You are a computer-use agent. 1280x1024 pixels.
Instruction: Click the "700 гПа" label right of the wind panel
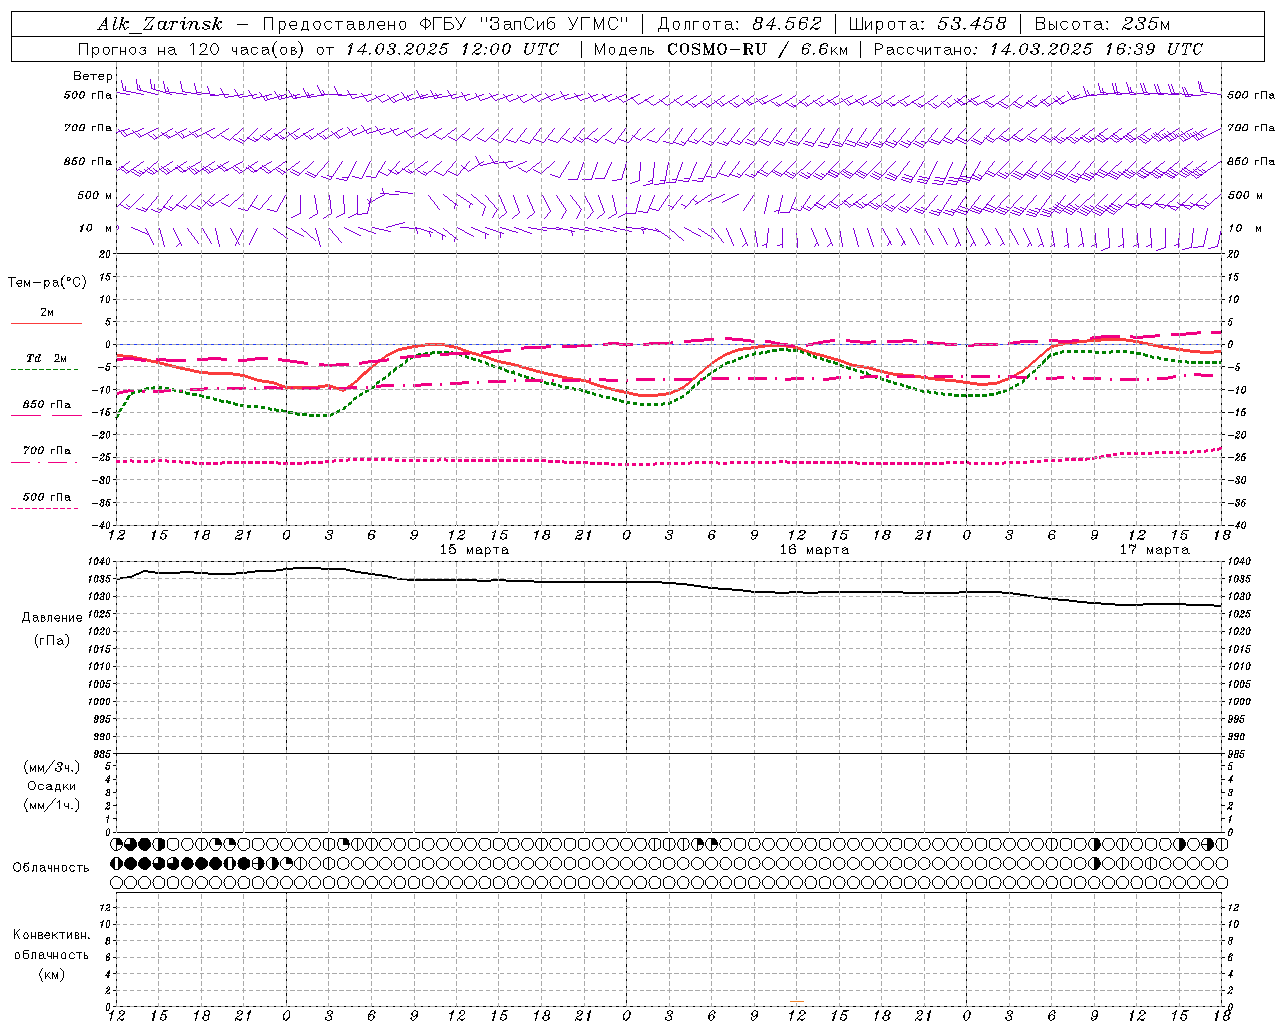(1251, 128)
